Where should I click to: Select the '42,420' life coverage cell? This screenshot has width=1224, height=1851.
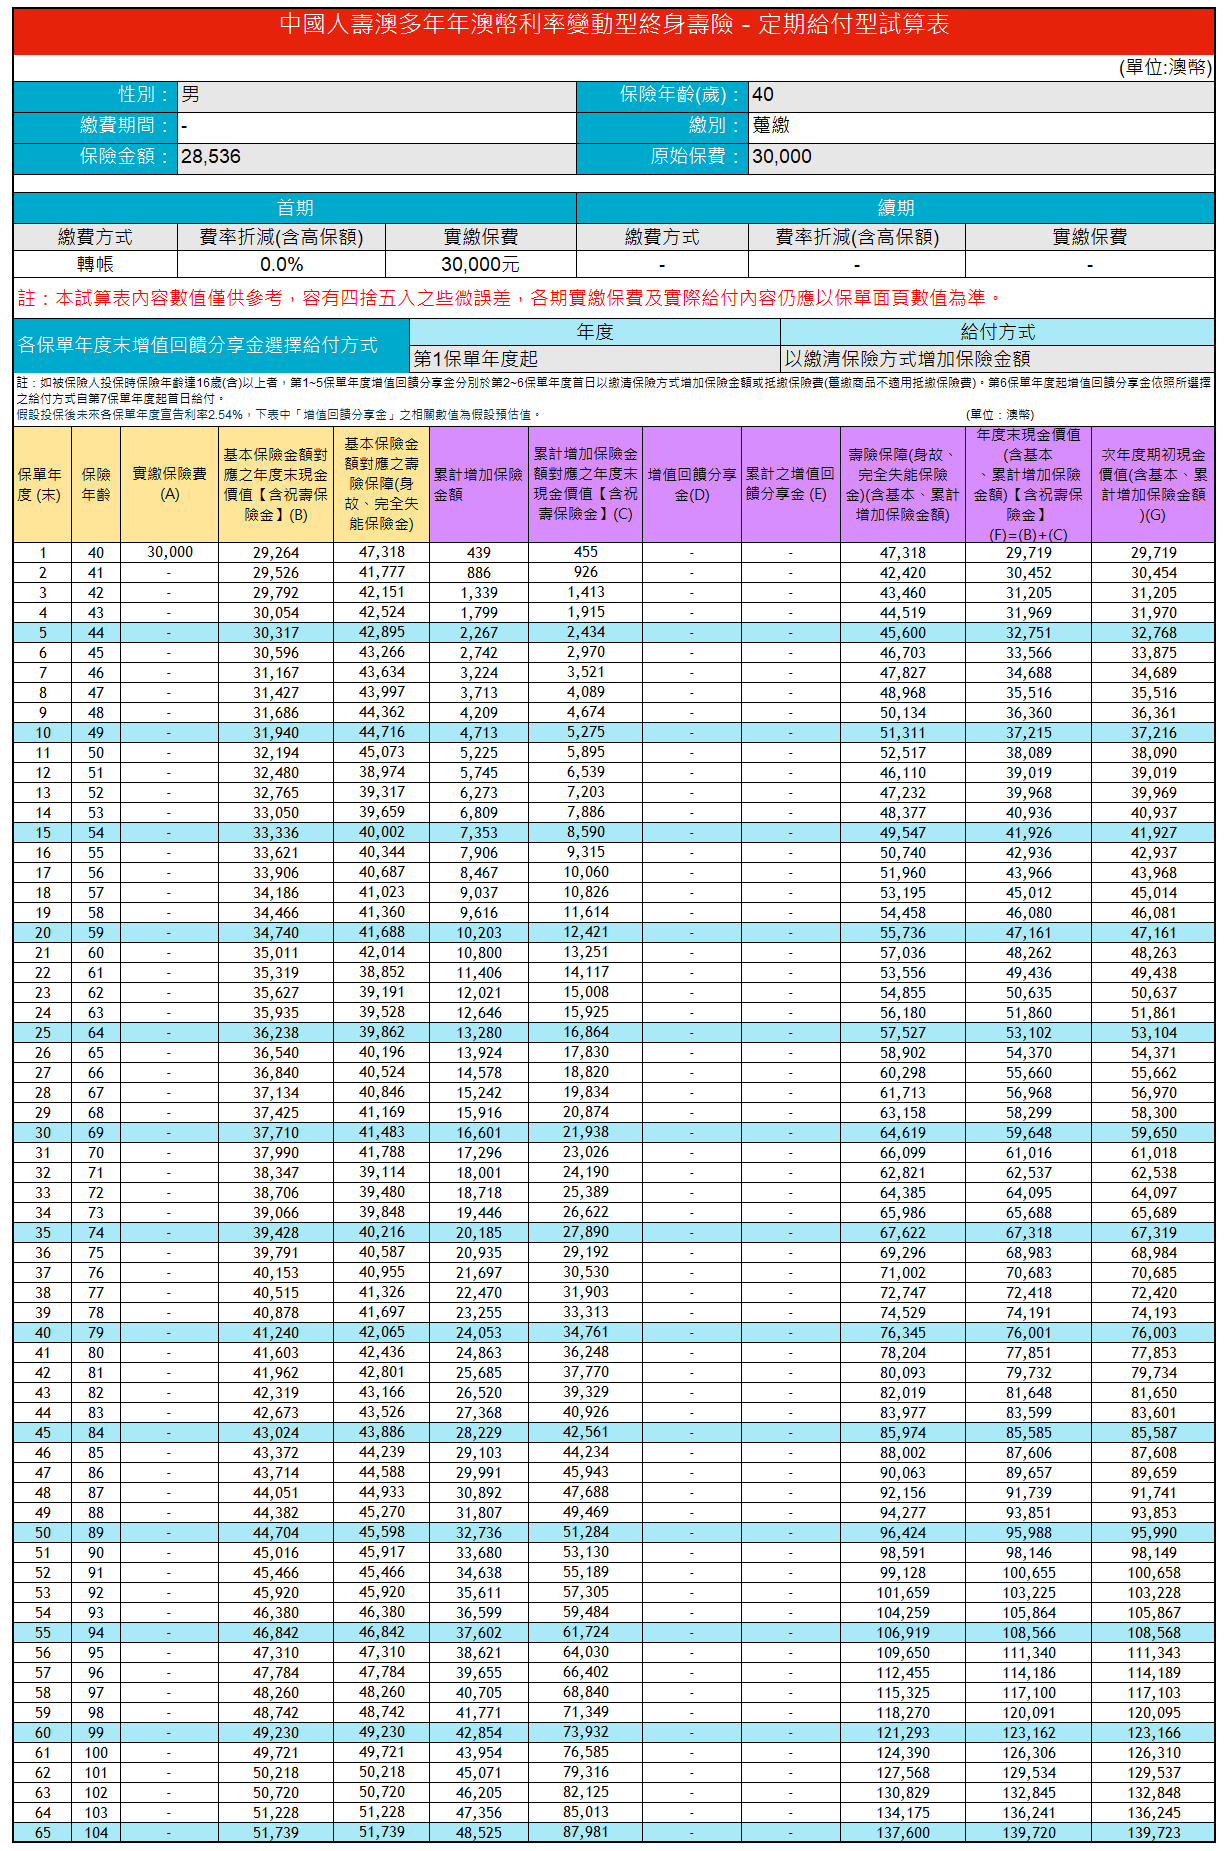pyautogui.click(x=903, y=573)
